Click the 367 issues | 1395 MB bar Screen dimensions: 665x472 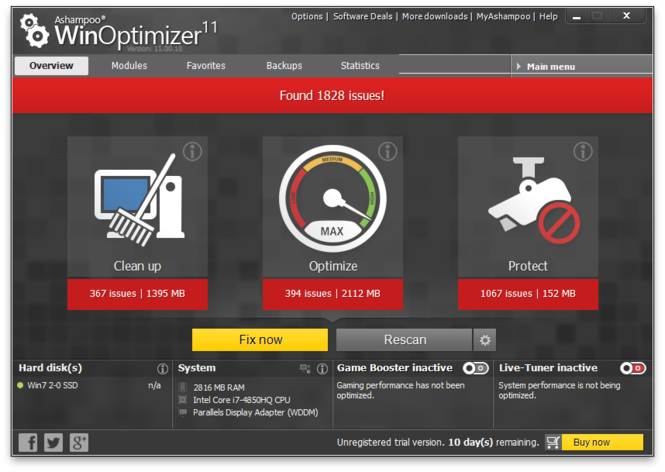click(x=137, y=294)
